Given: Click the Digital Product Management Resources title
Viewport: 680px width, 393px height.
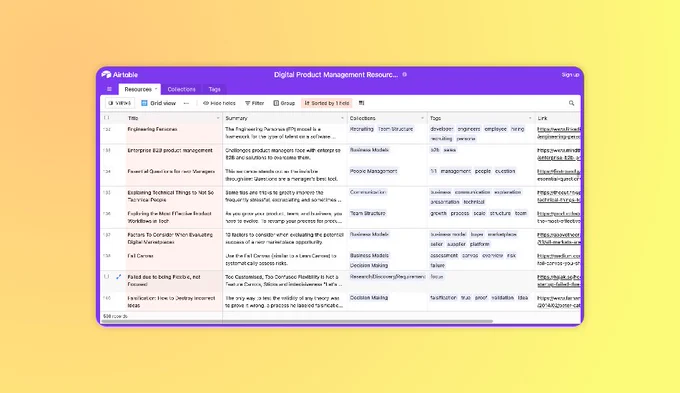Looking at the screenshot, I should tap(336, 75).
